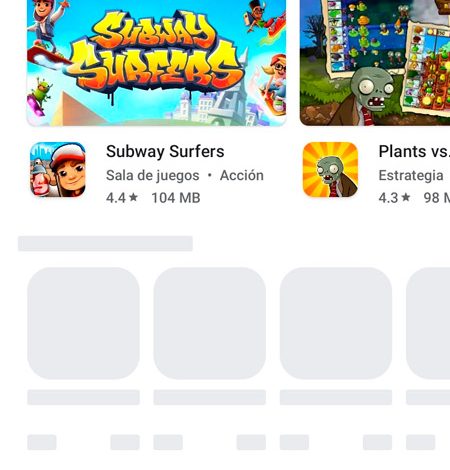Image resolution: width=450 pixels, height=470 pixels.
Task: Click the star beside the 4.3 rating
Action: click(406, 197)
